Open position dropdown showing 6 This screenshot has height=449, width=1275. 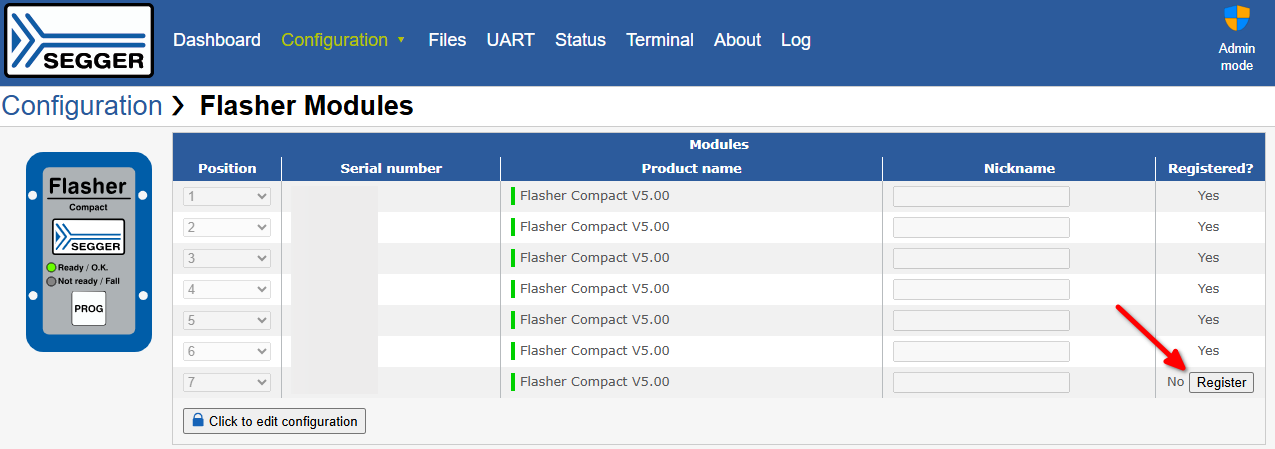coord(227,351)
